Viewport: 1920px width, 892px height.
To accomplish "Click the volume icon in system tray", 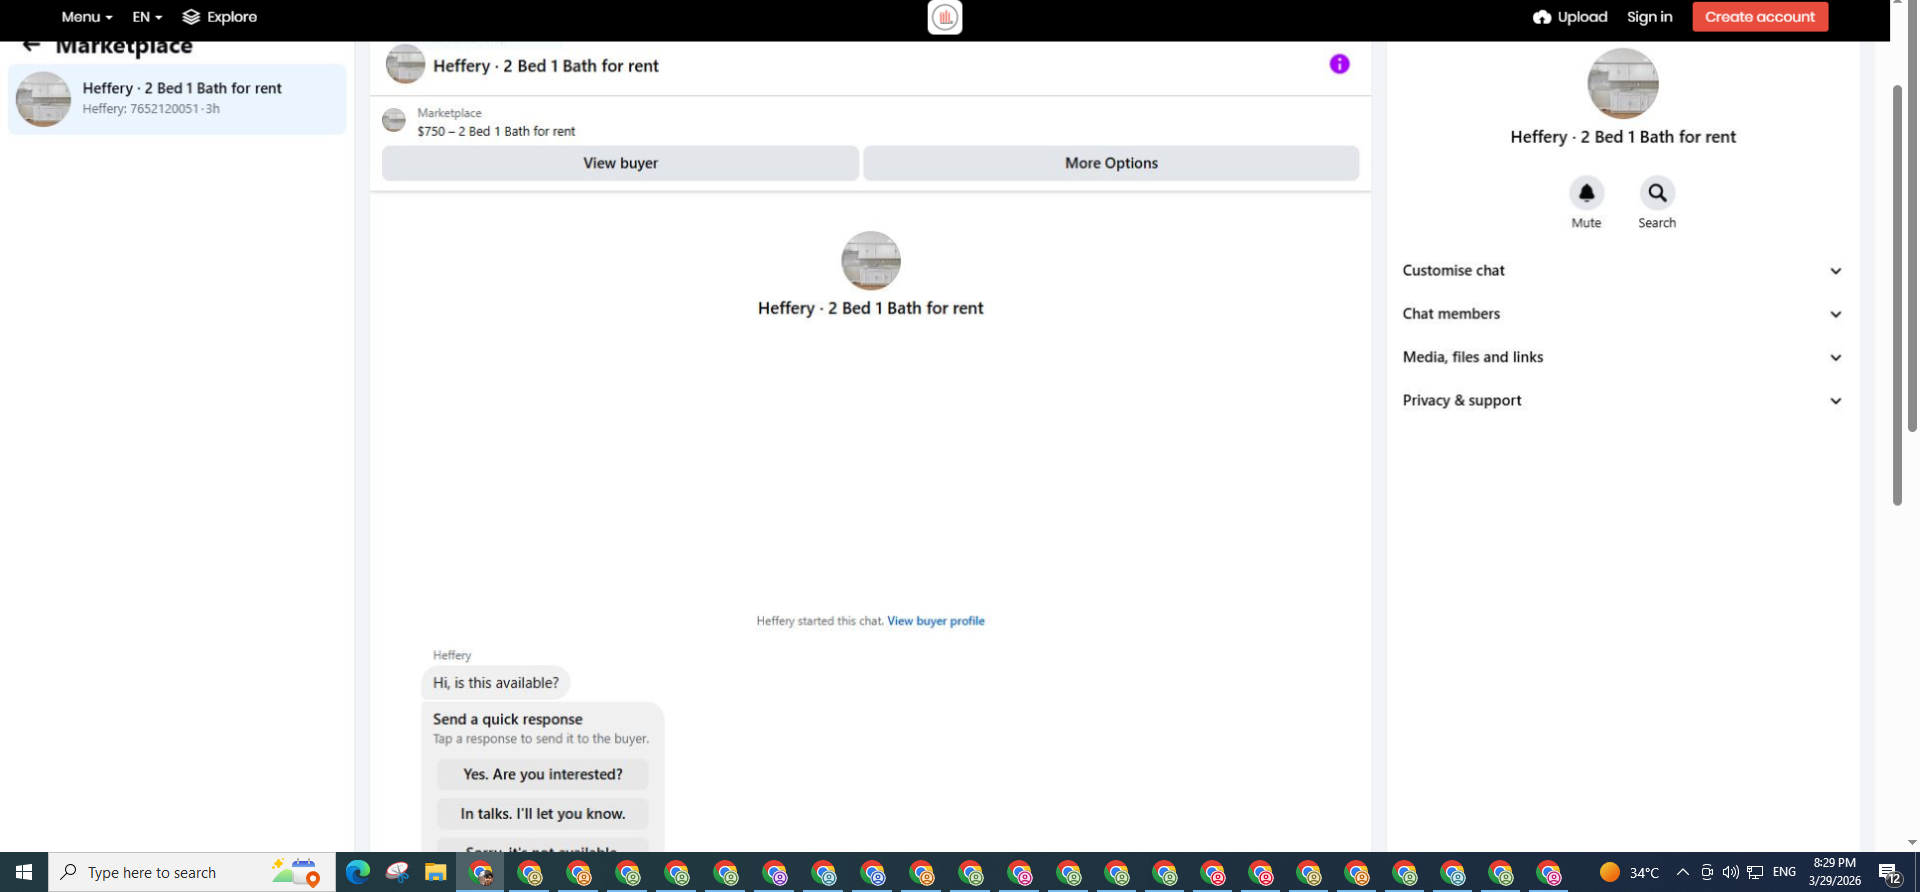I will [1730, 872].
